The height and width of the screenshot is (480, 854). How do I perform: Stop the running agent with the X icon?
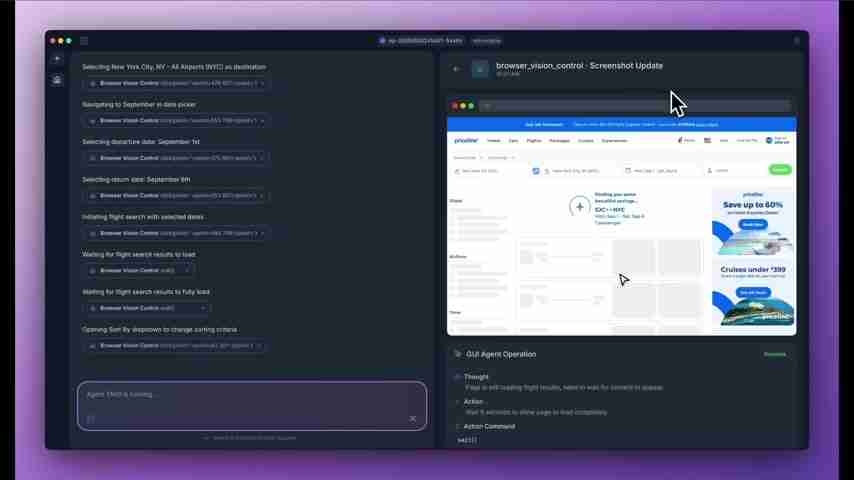(412, 418)
